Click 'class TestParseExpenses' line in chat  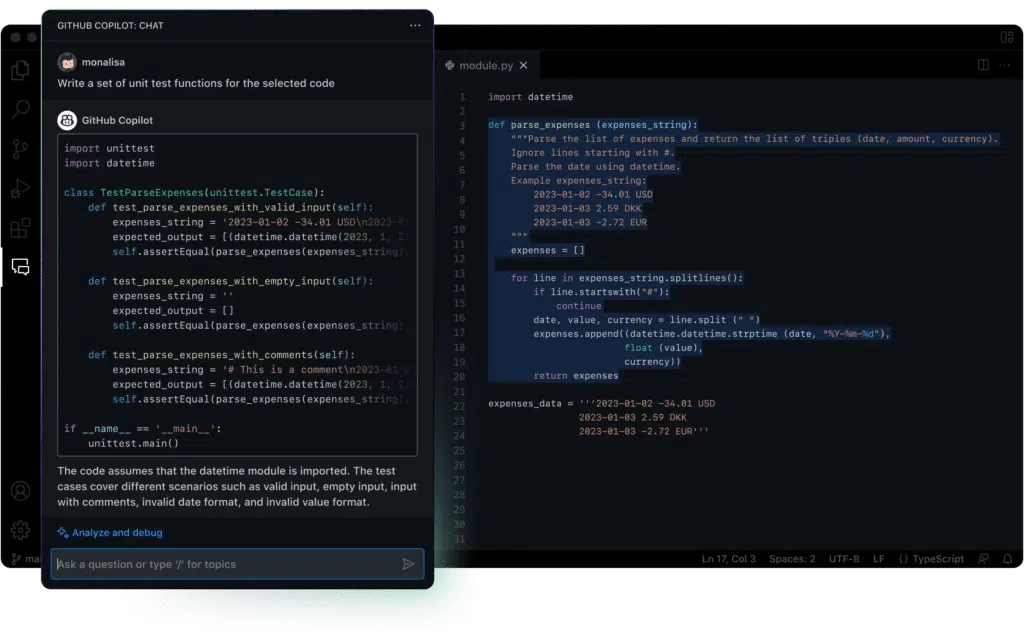point(194,193)
